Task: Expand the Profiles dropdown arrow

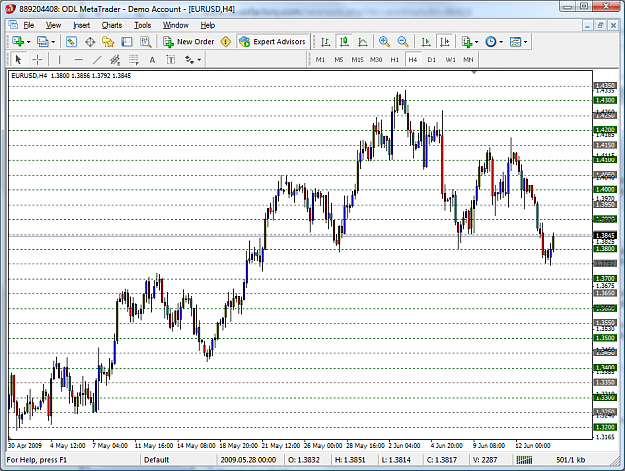Action: coord(53,42)
